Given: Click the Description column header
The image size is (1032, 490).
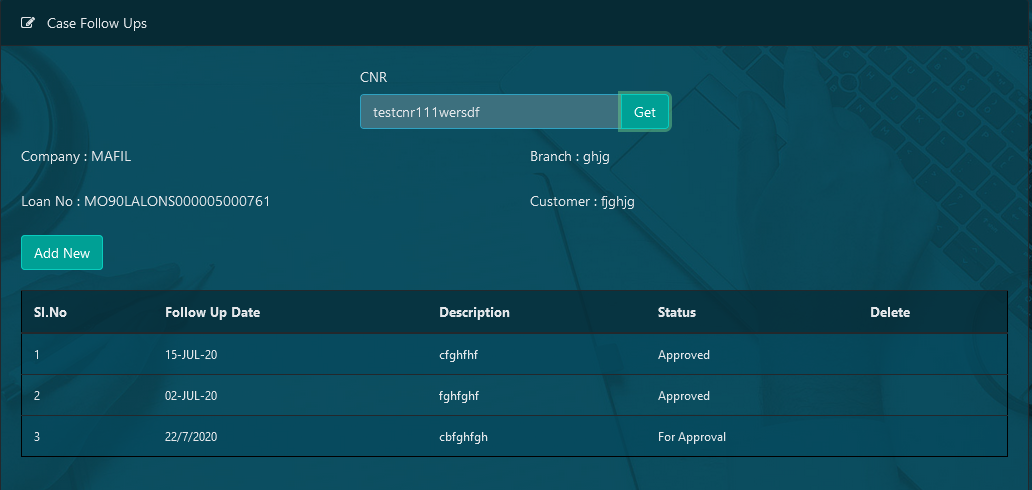Looking at the screenshot, I should (475, 312).
